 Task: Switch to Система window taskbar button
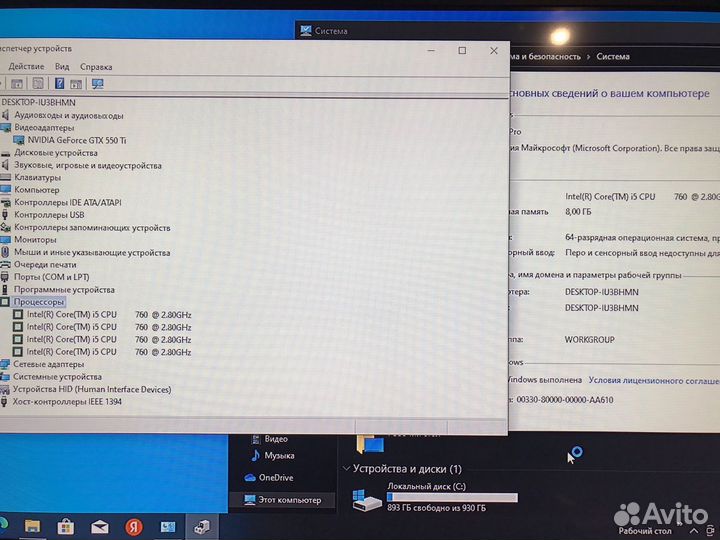point(167,527)
